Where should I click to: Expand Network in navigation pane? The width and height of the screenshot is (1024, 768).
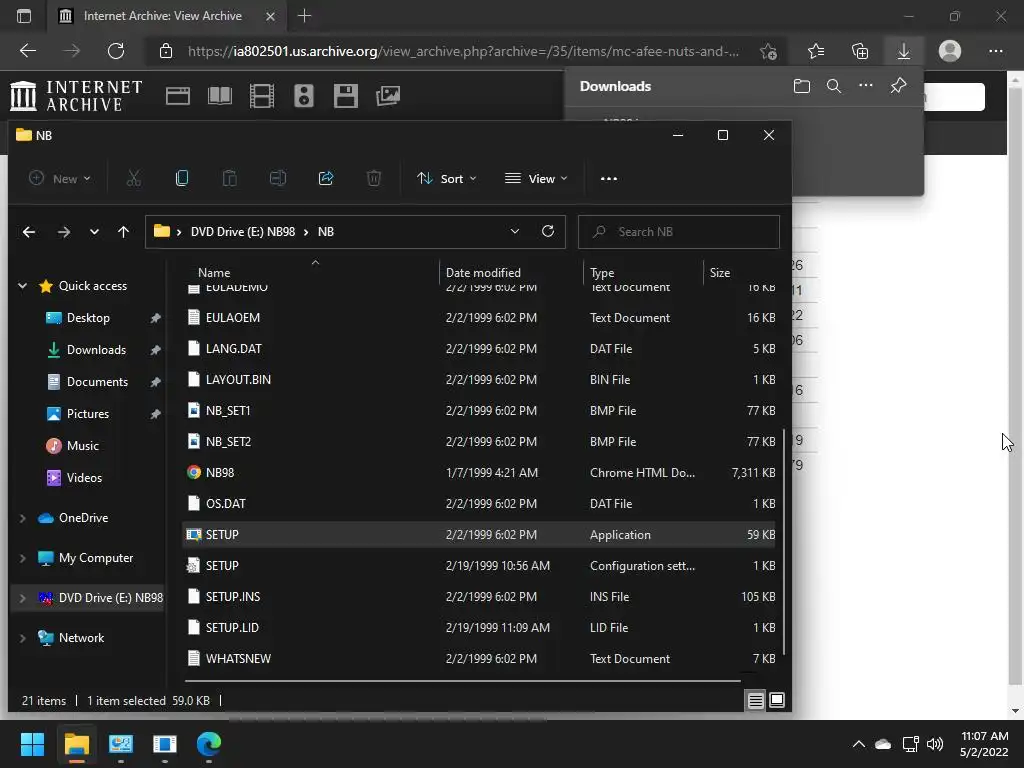[22, 638]
